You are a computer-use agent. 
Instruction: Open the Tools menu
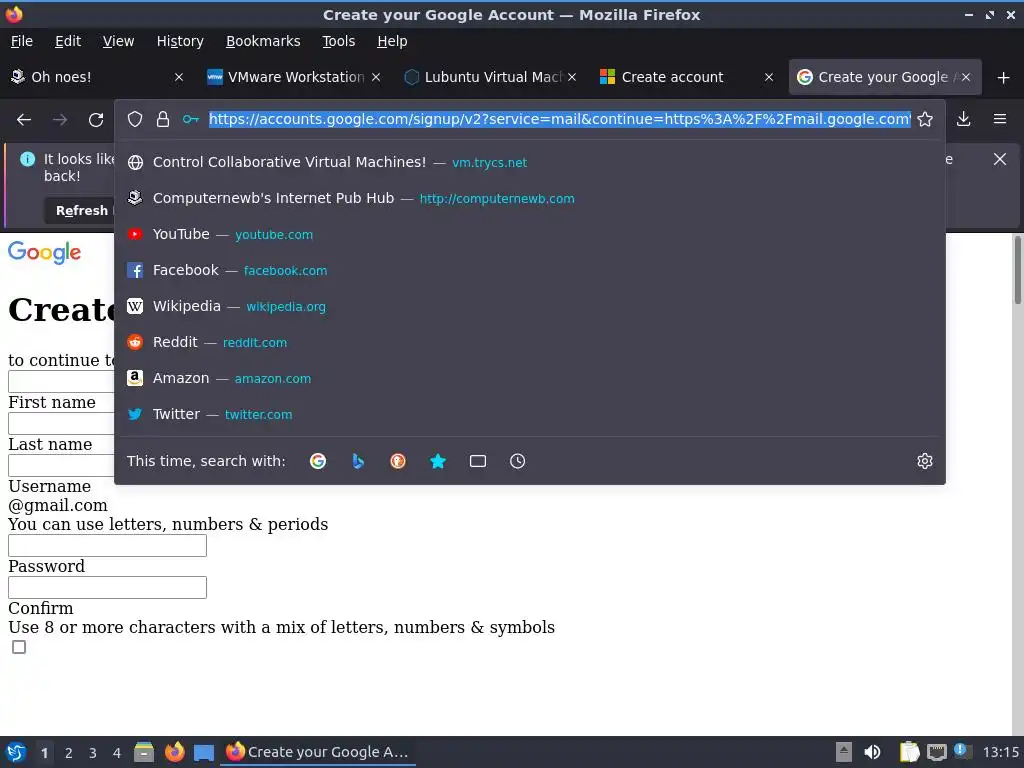[x=338, y=41]
